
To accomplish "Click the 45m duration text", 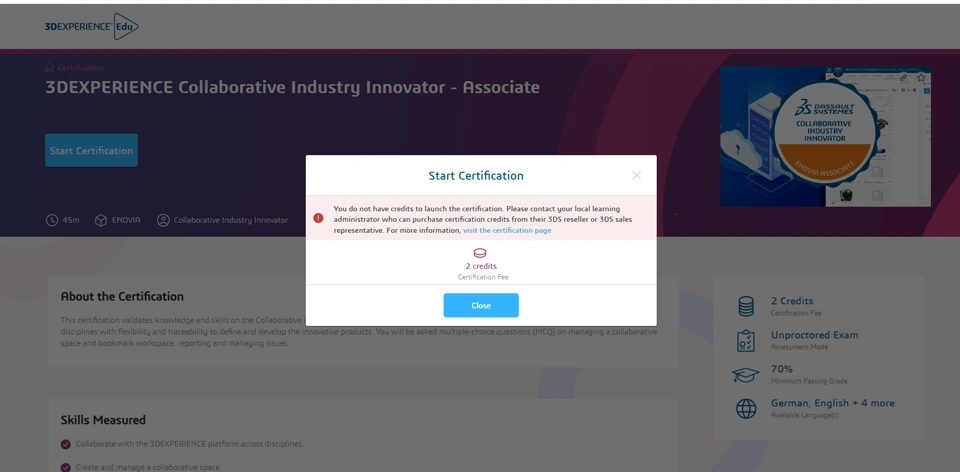I will click(x=71, y=220).
